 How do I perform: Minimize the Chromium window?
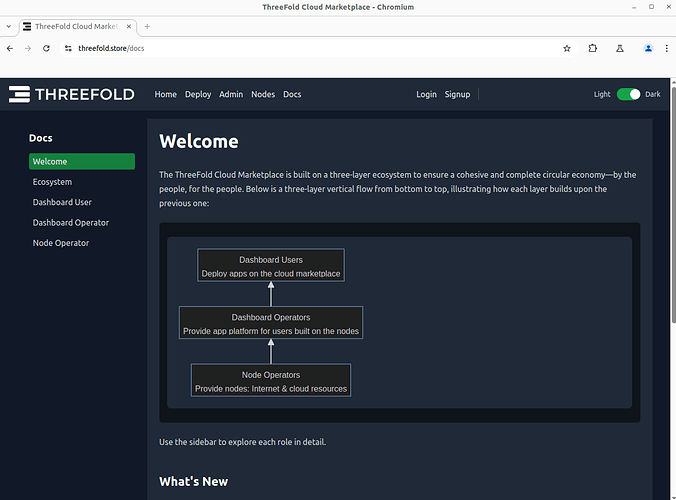coord(634,7)
